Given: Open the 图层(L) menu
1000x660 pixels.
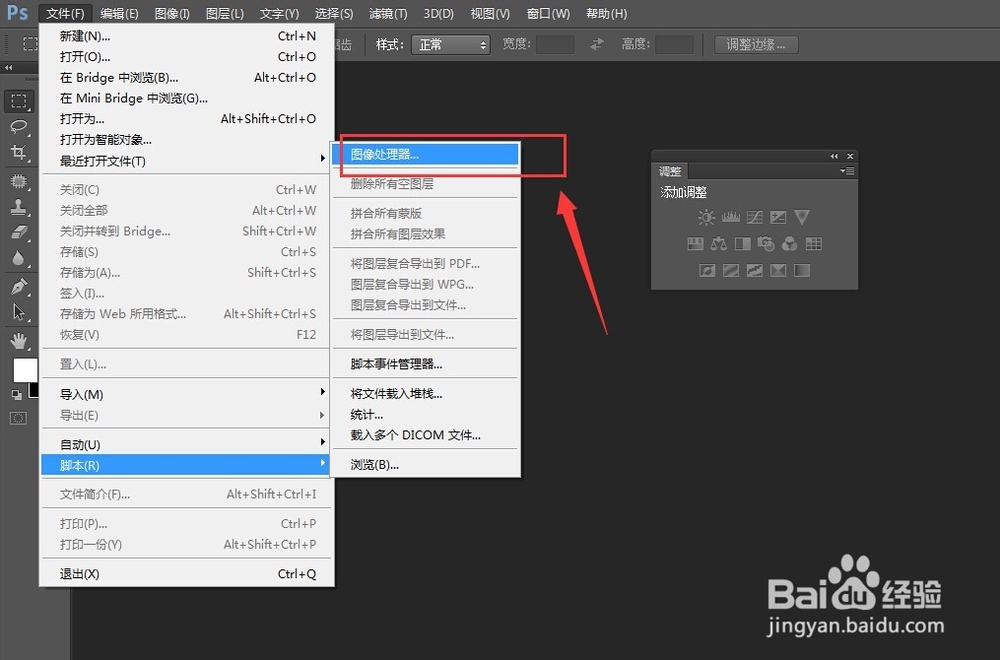Looking at the screenshot, I should [224, 13].
